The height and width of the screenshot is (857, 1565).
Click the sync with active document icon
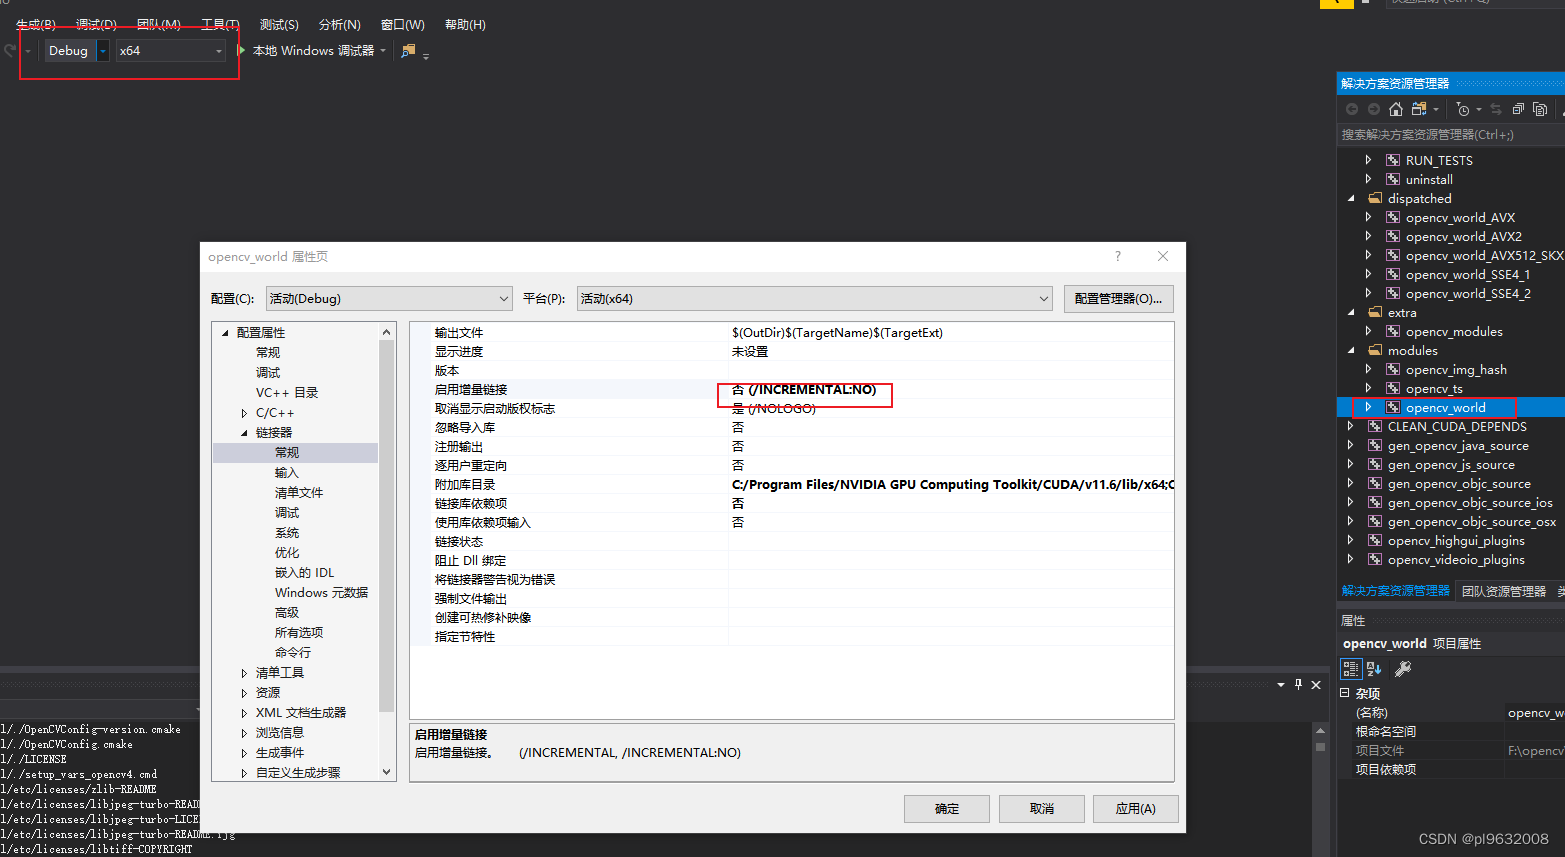[x=1496, y=109]
